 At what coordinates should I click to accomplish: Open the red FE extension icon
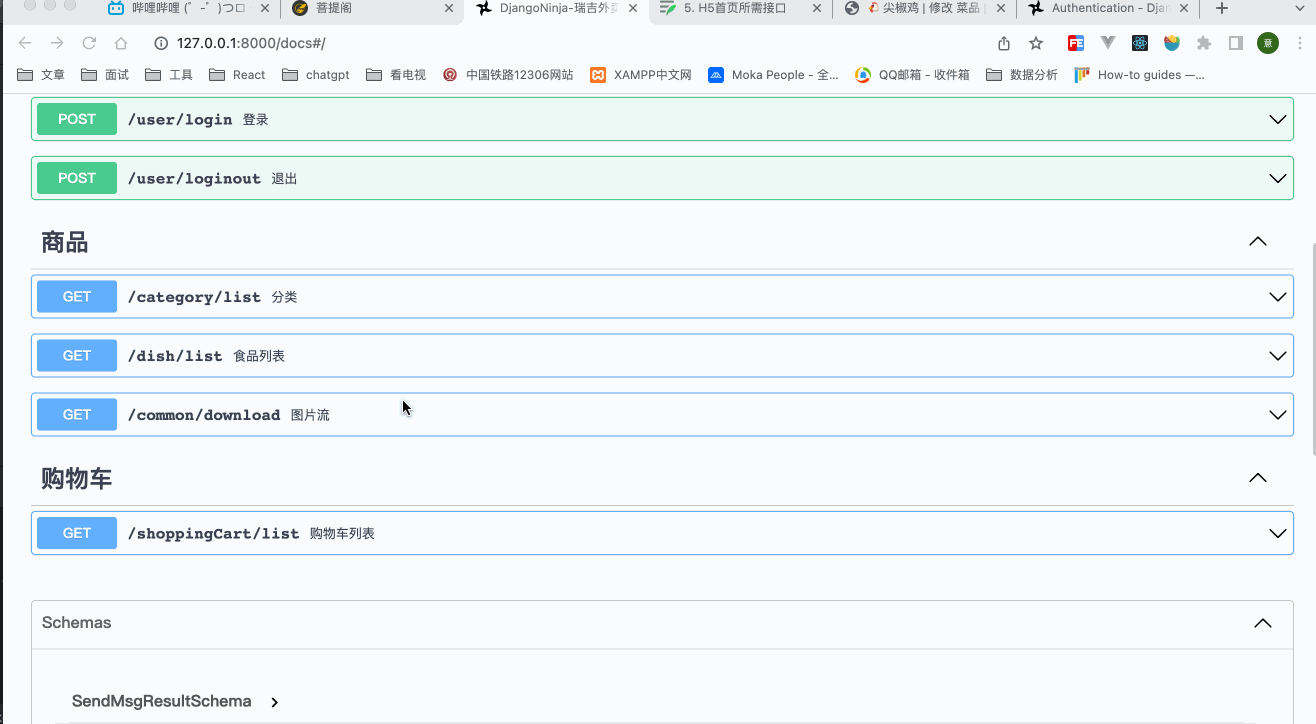click(1076, 43)
